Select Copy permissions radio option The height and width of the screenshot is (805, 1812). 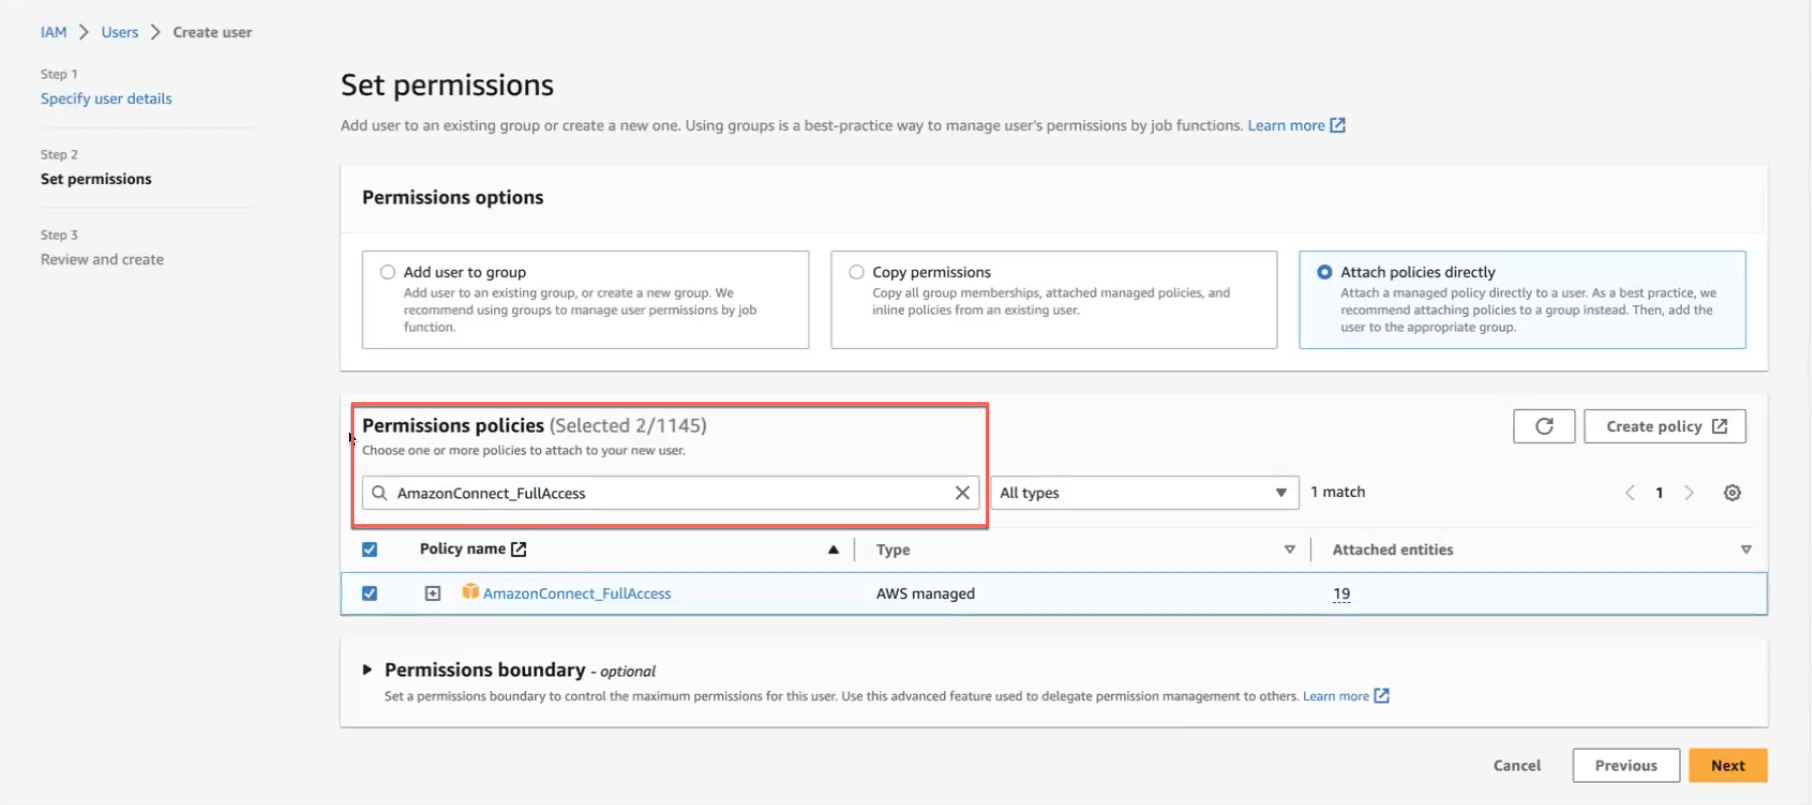tap(856, 272)
